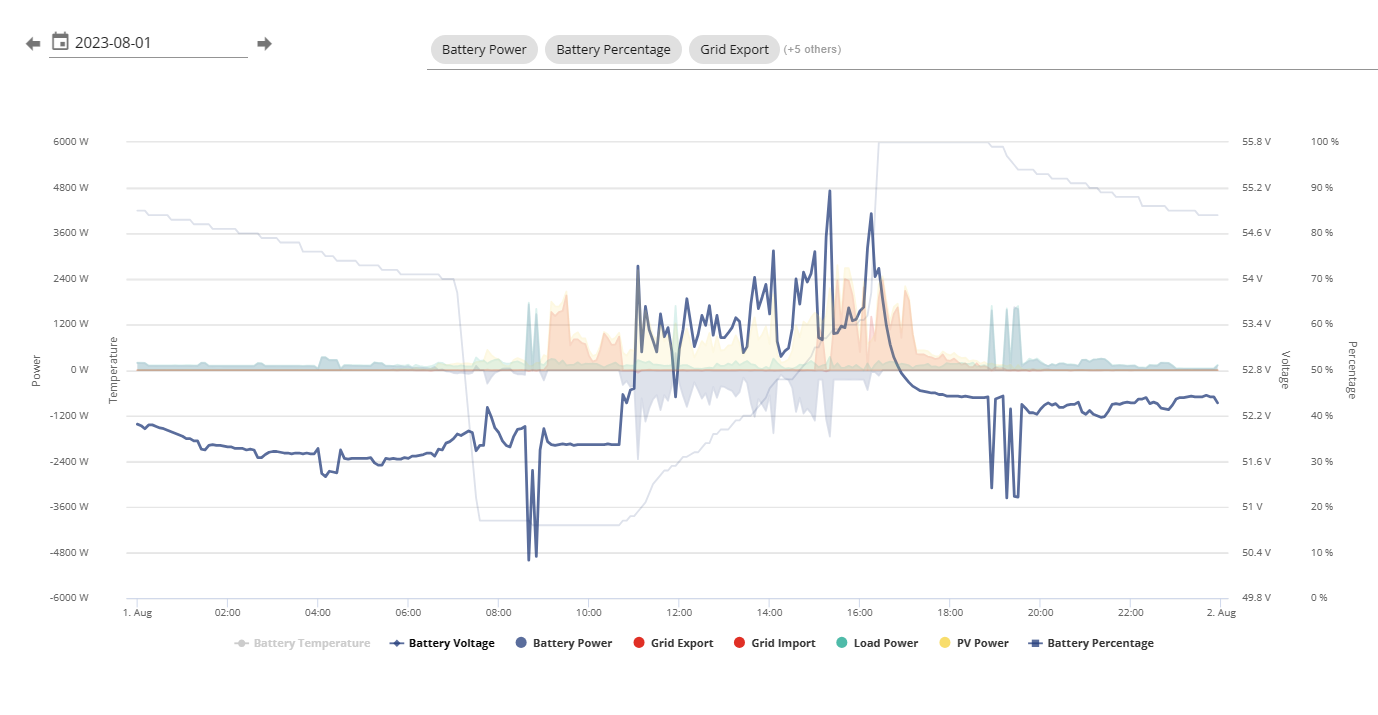Click the 'Temperature' axis title
Image resolution: width=1378 pixels, height=715 pixels.
click(x=114, y=370)
